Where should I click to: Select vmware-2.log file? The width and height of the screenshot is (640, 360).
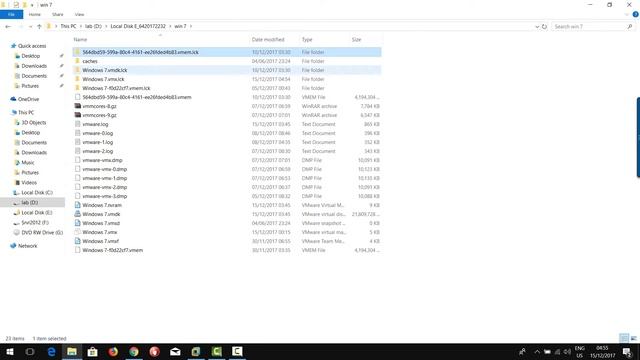[98, 151]
